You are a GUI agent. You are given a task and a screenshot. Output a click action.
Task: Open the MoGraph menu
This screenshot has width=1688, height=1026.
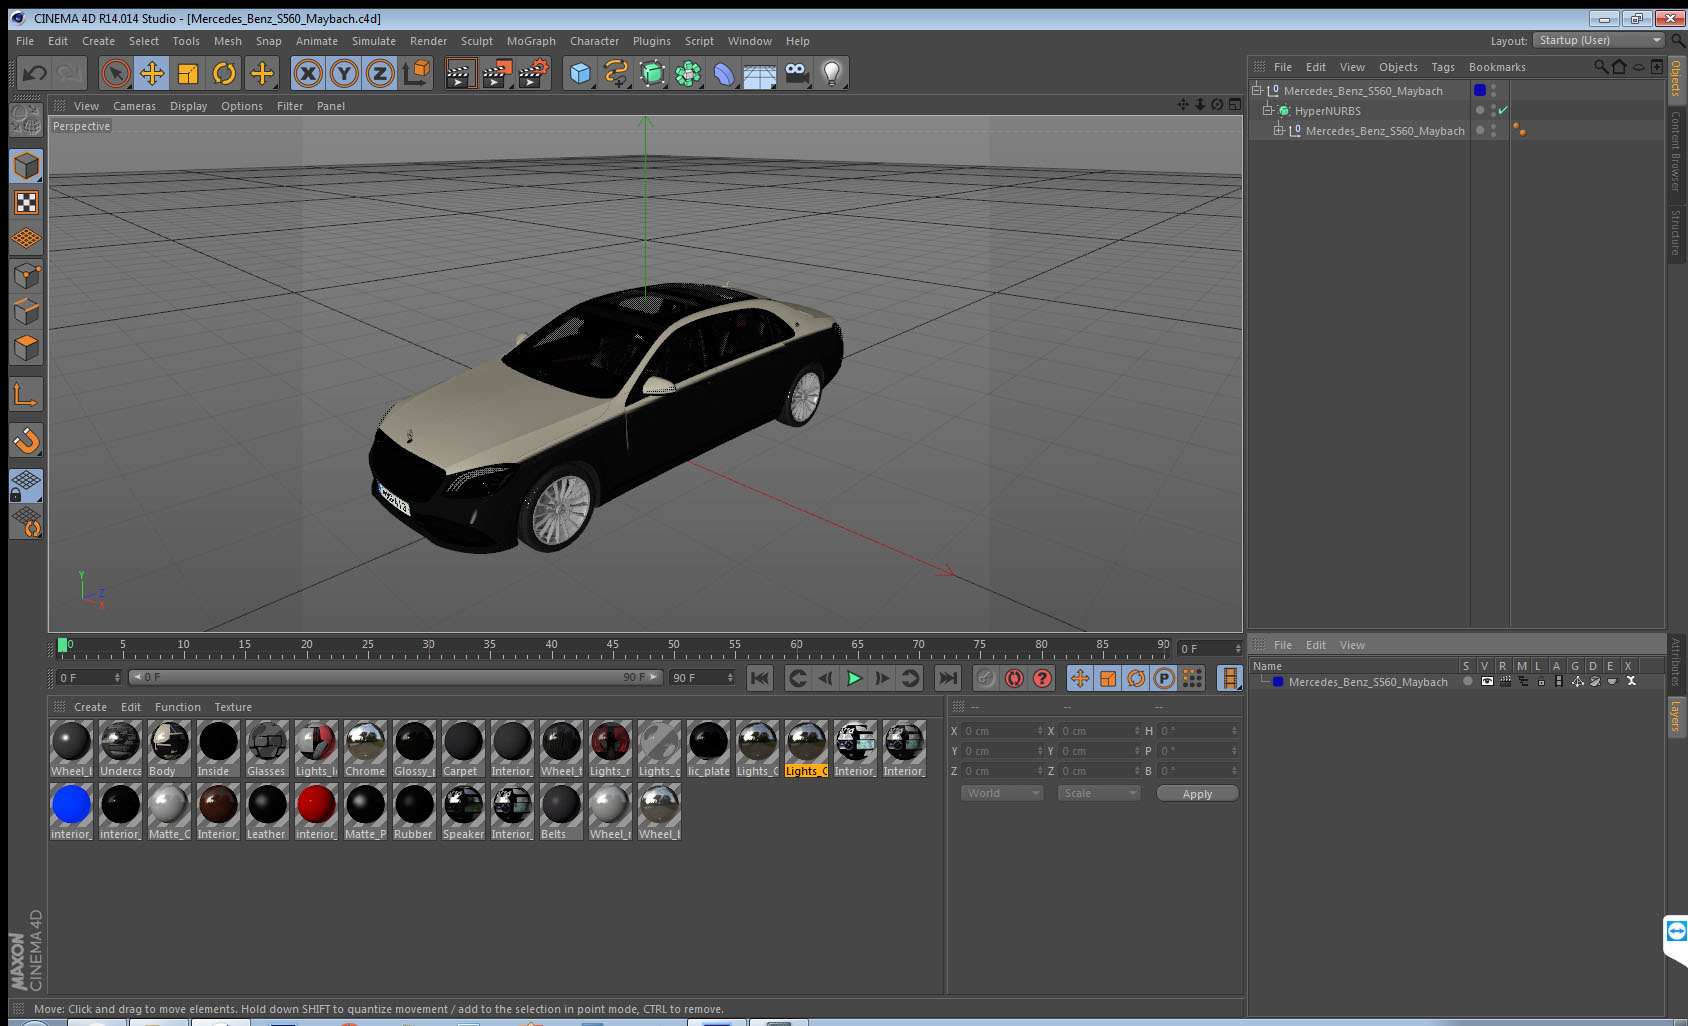pos(531,41)
